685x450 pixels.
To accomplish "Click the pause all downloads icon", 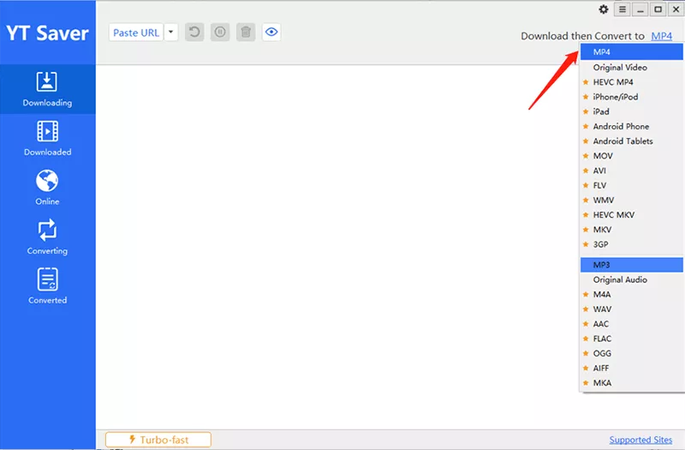I will click(x=220, y=32).
